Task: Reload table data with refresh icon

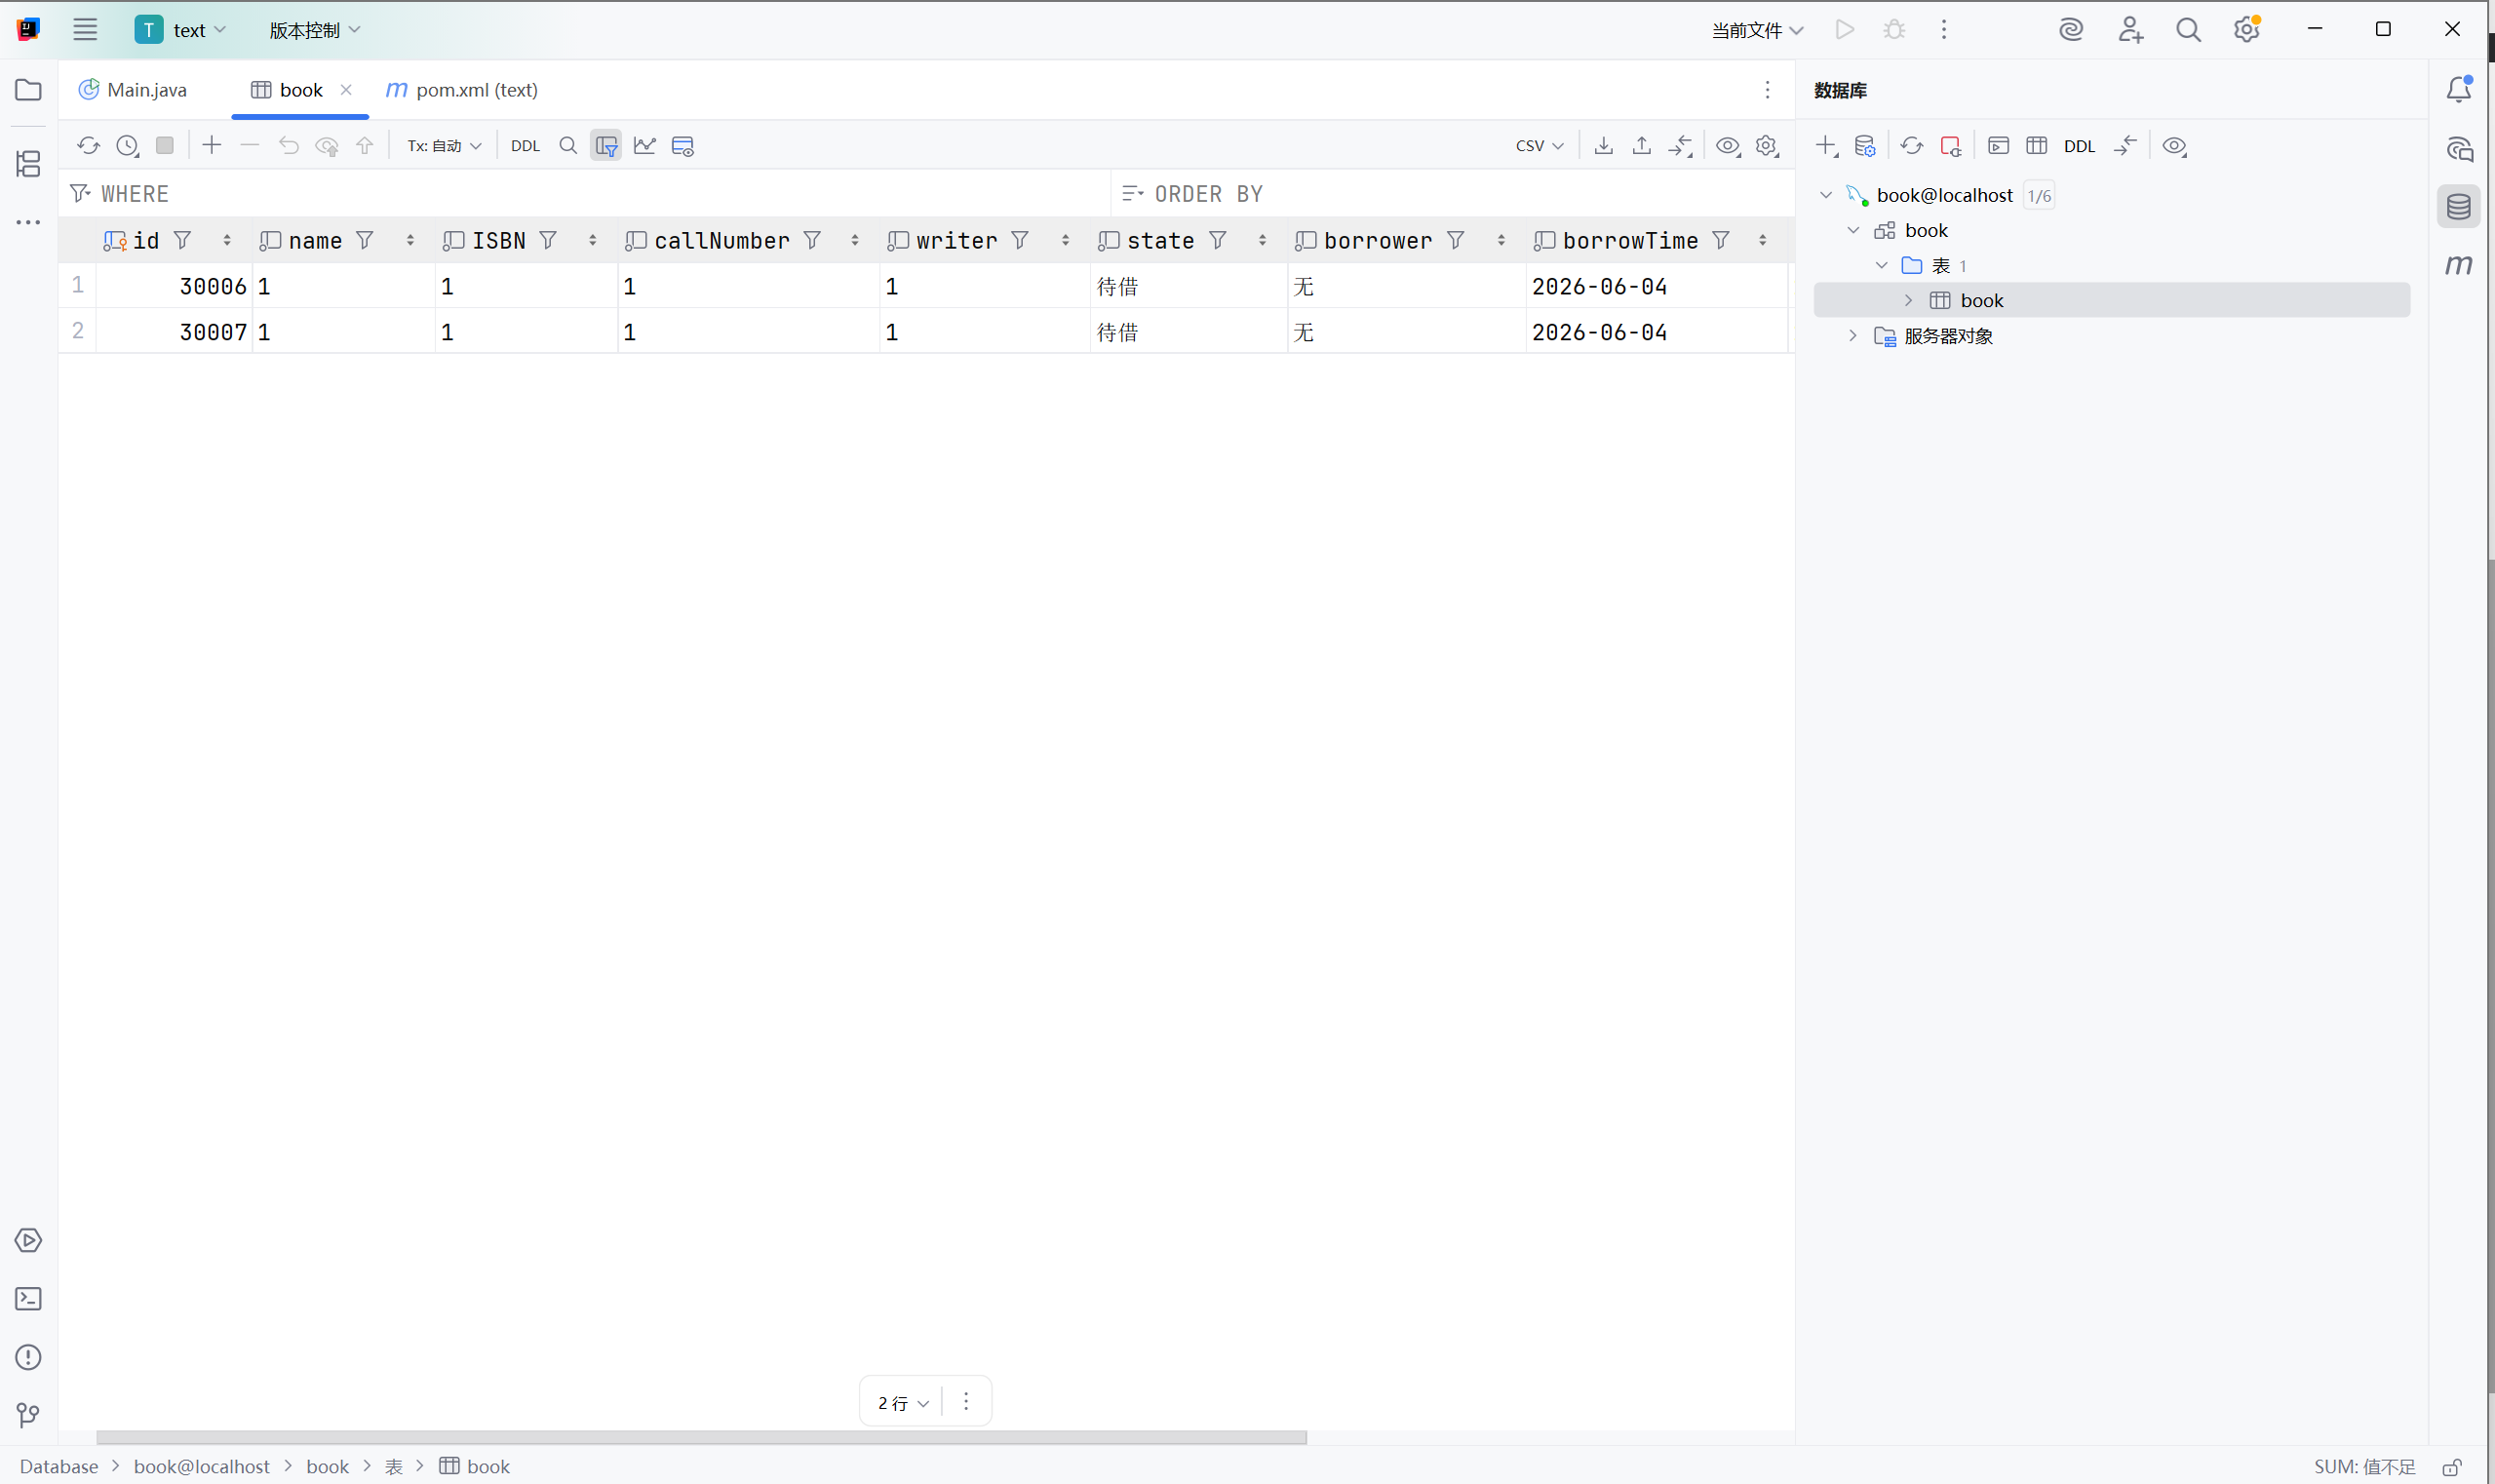Action: point(88,146)
